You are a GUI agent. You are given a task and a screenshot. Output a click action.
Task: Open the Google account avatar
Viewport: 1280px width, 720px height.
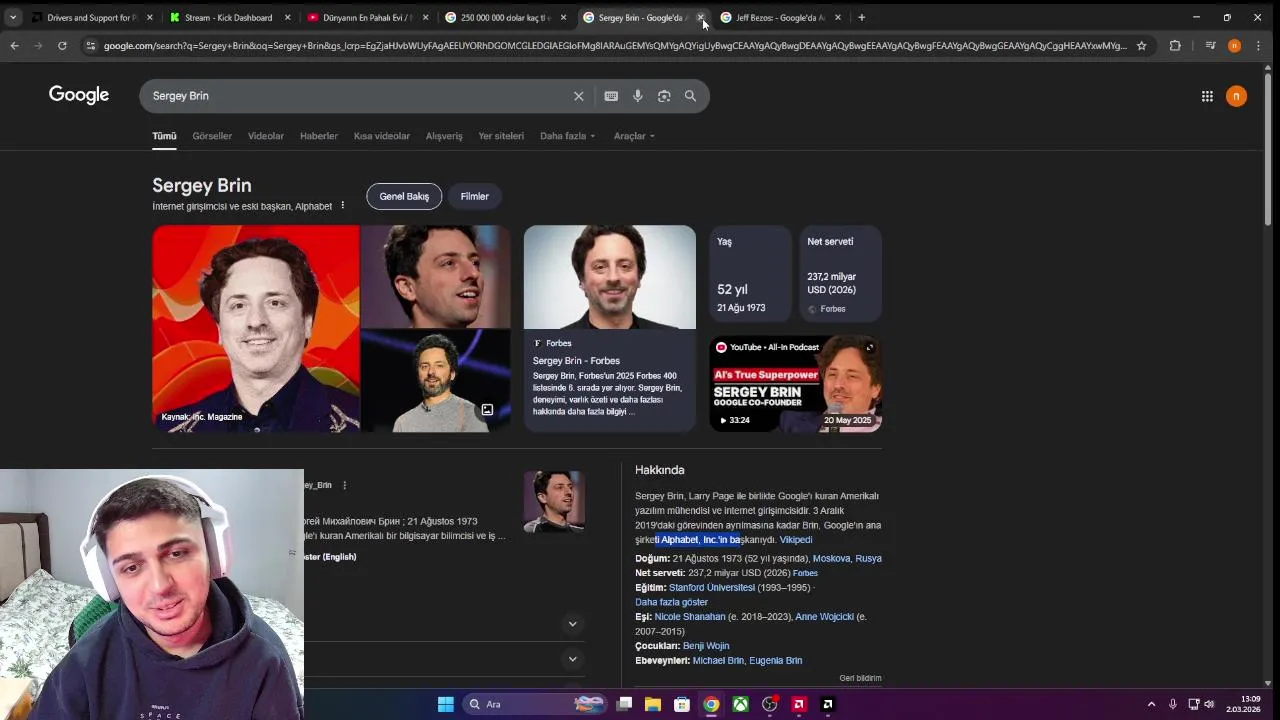(x=1237, y=96)
